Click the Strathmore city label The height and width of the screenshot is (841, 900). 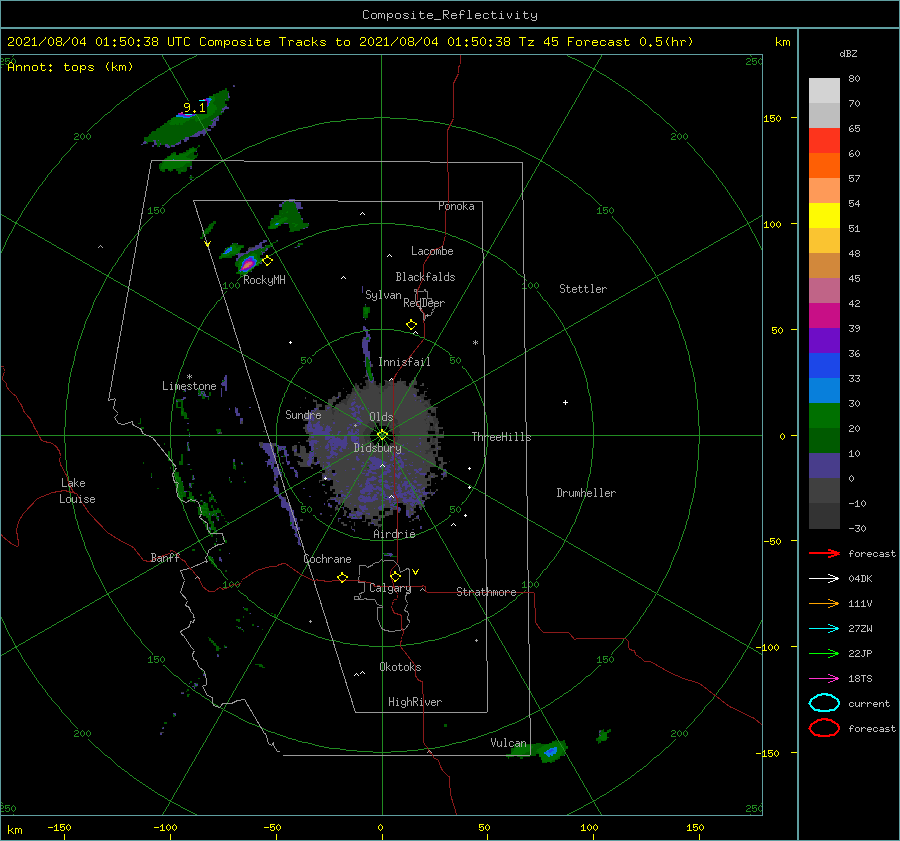pos(486,592)
